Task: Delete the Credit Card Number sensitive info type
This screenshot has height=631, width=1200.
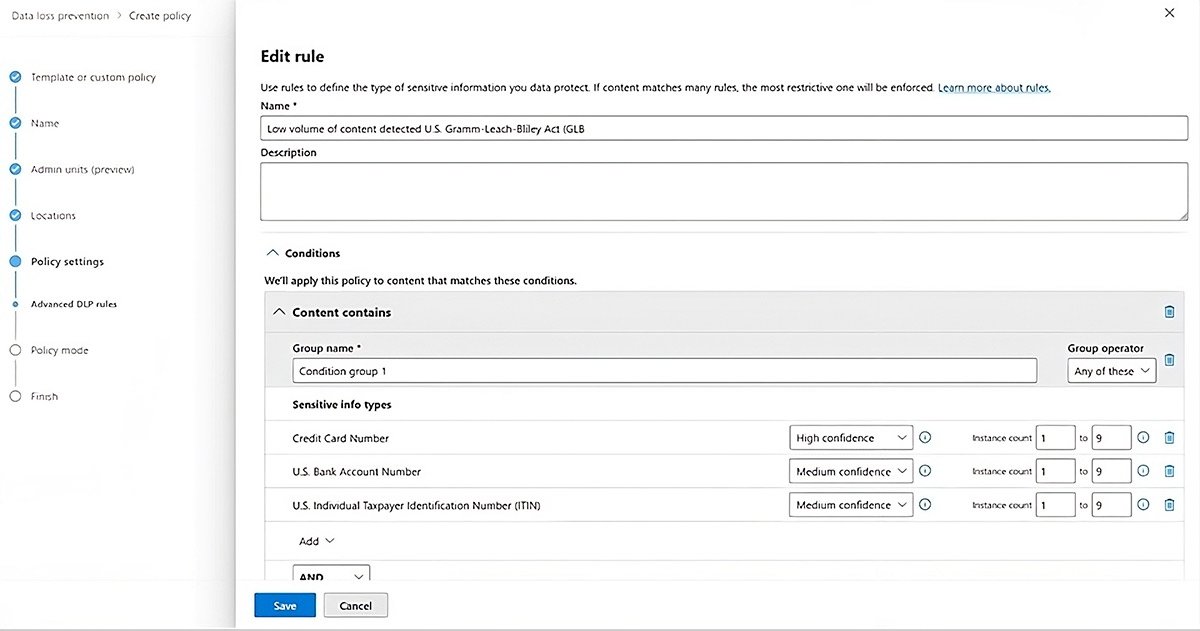Action: coord(1169,437)
